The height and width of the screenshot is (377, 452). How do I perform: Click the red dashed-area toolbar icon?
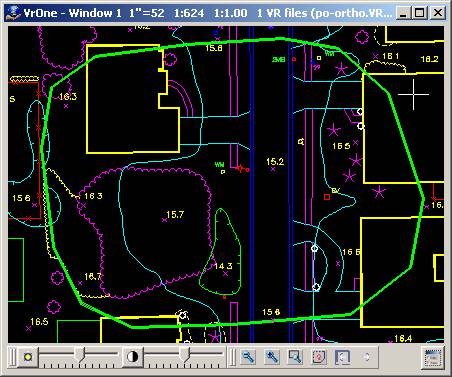[x=319, y=357]
